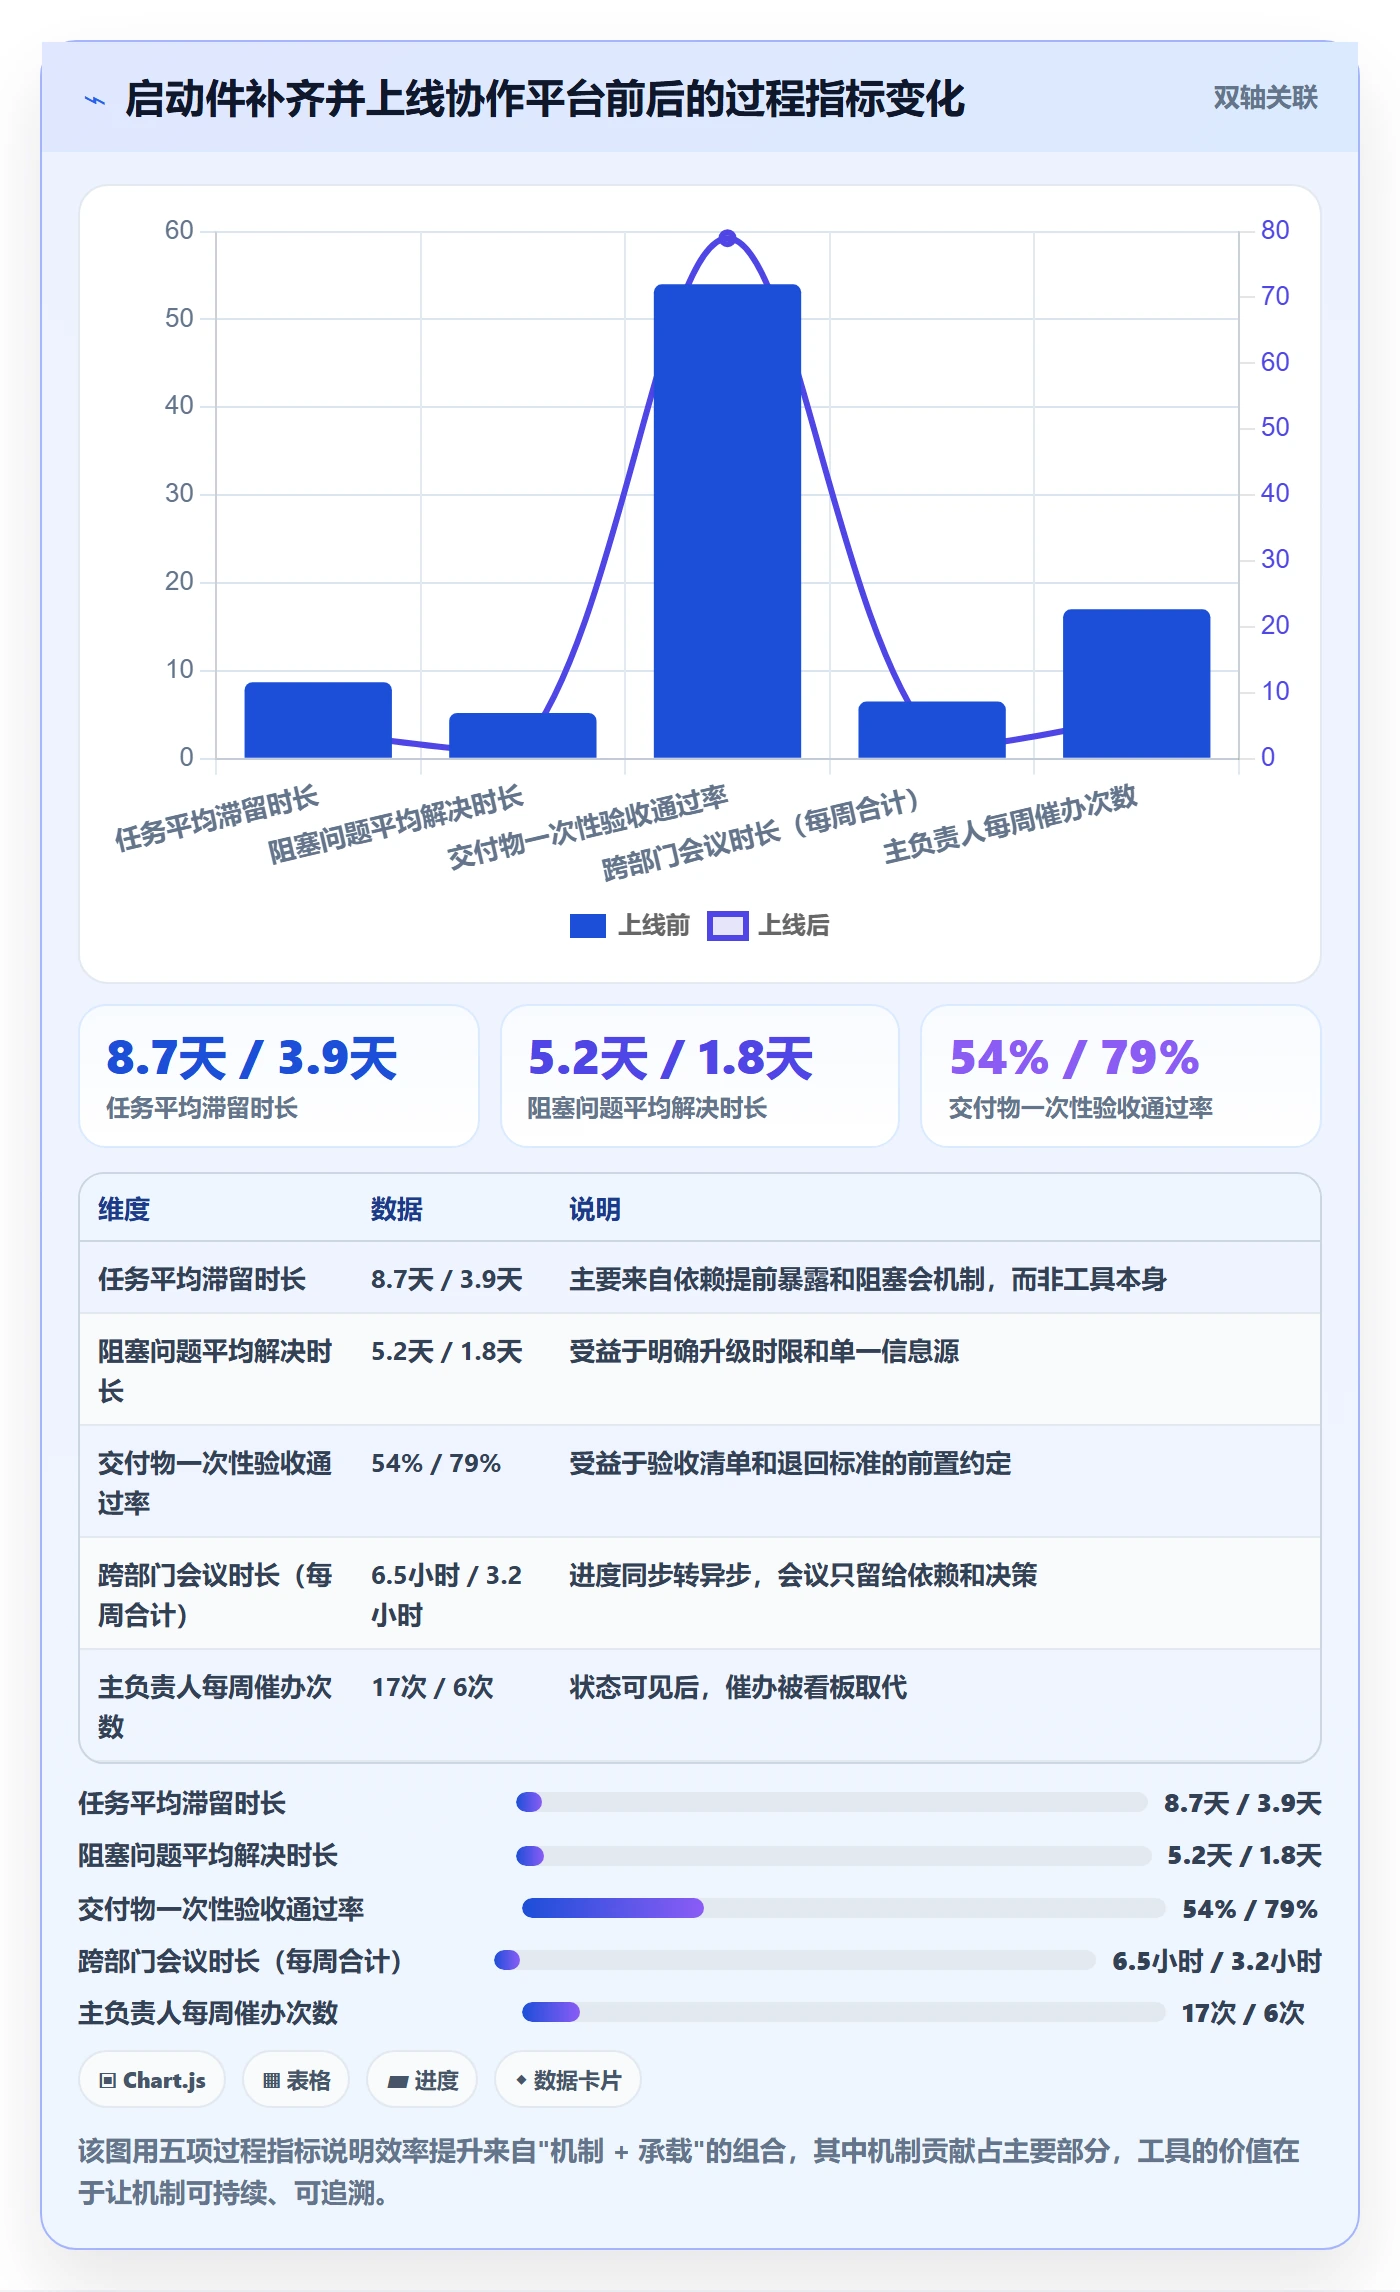Click the 跨部门会议时长 bar in chart

tap(932, 729)
